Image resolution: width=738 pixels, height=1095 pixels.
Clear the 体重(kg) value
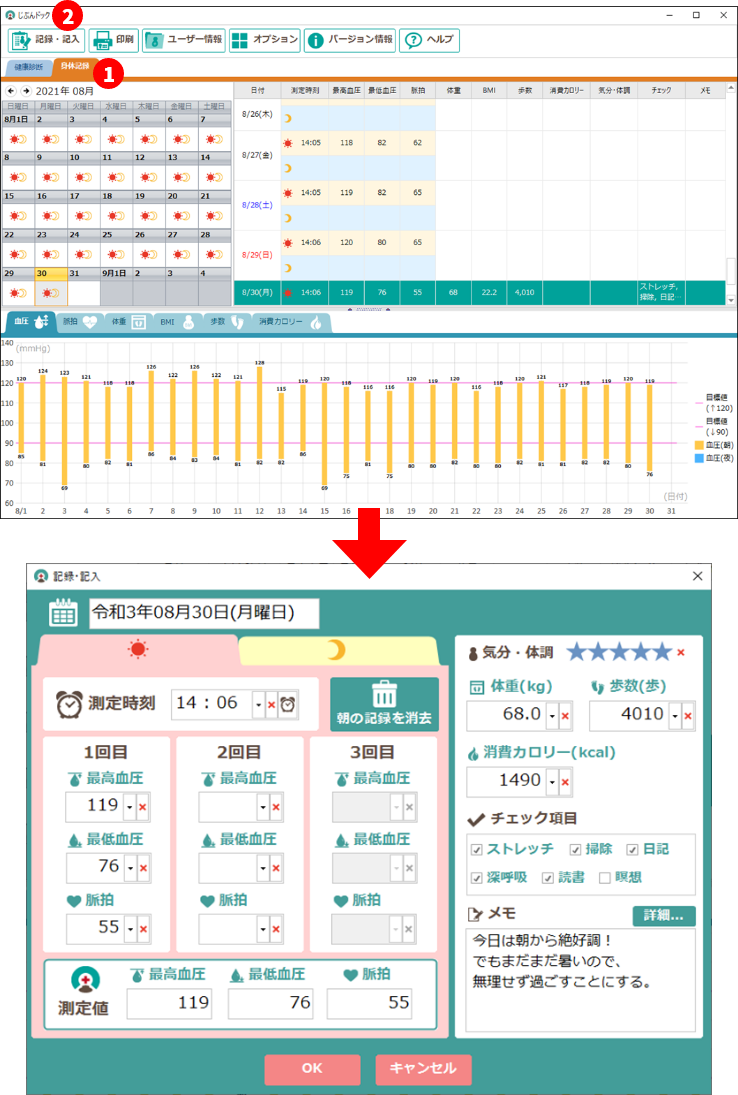pos(565,716)
